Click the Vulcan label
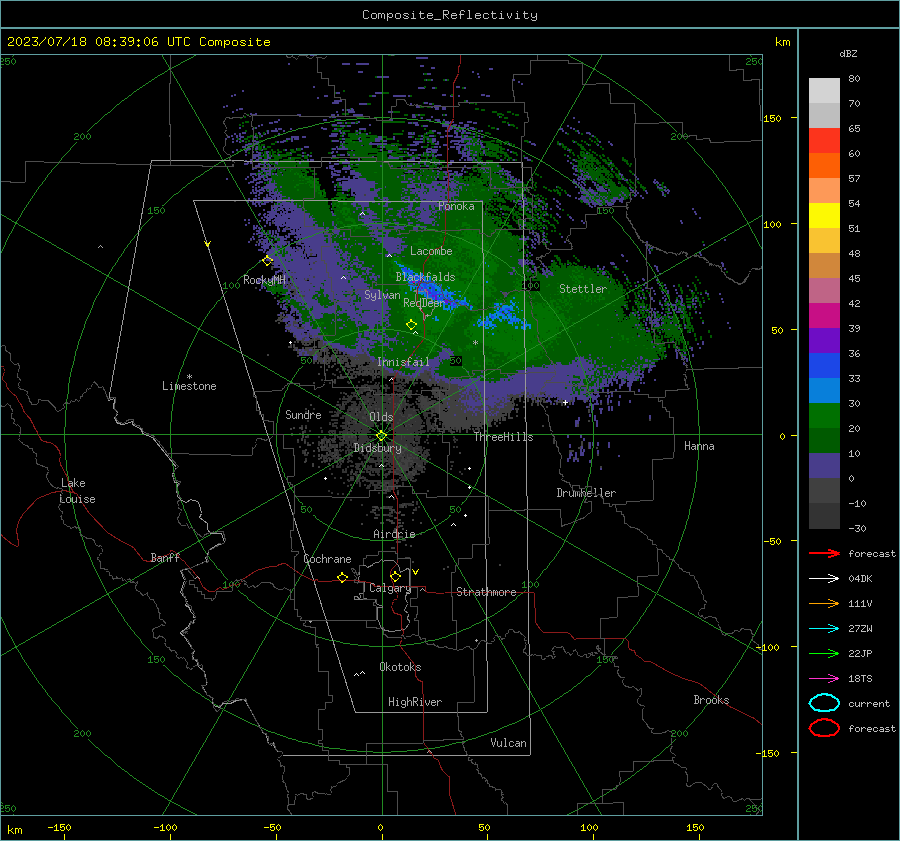 (508, 743)
